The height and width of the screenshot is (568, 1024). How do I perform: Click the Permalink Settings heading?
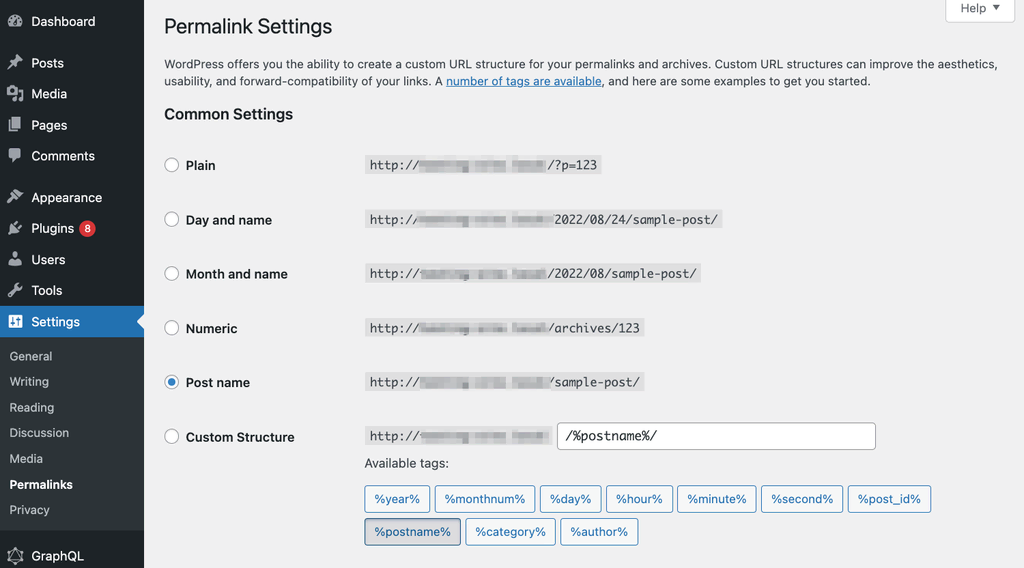(x=248, y=26)
